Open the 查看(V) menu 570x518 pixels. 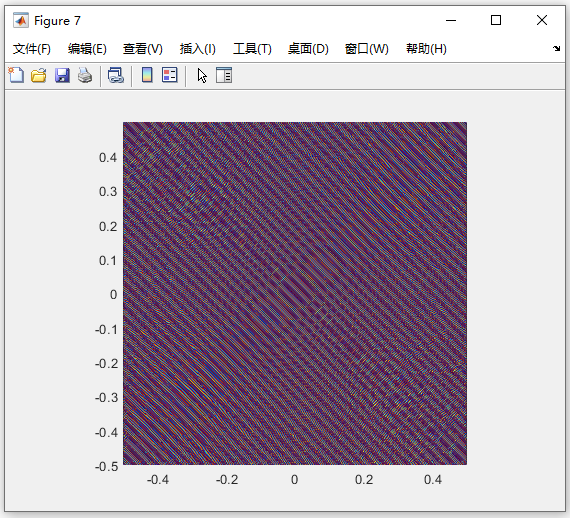tap(142, 49)
